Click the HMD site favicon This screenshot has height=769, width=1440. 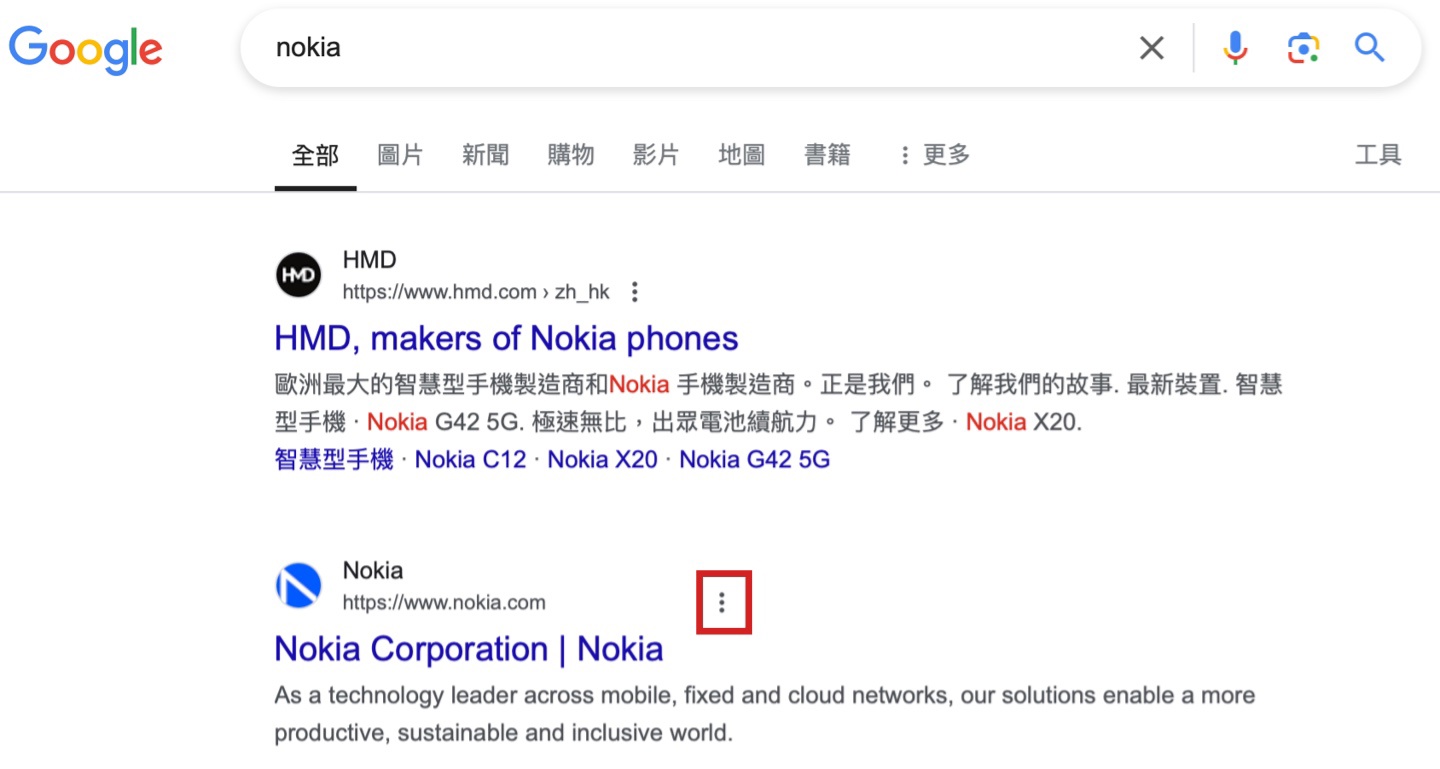[298, 275]
